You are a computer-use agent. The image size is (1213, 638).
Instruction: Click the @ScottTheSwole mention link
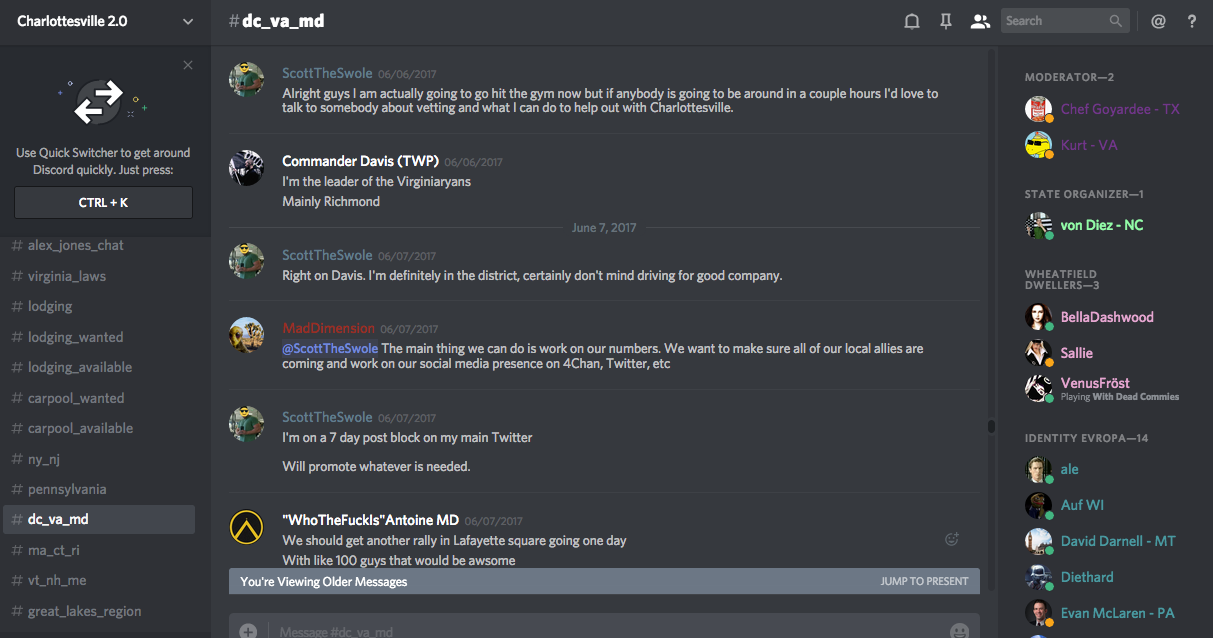(x=330, y=348)
